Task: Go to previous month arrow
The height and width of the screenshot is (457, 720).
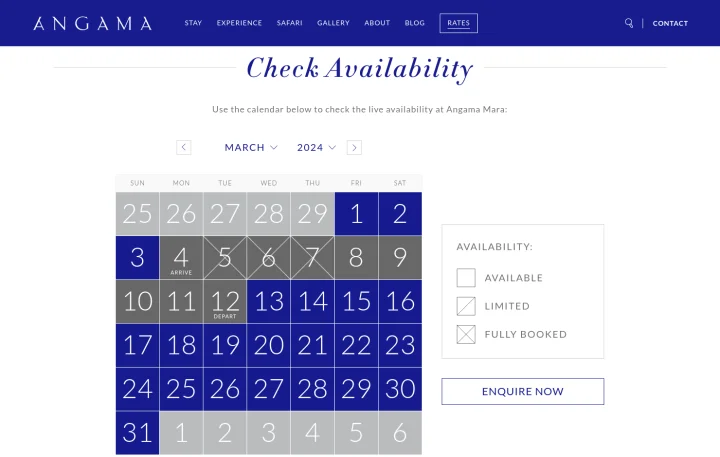Action: click(184, 147)
